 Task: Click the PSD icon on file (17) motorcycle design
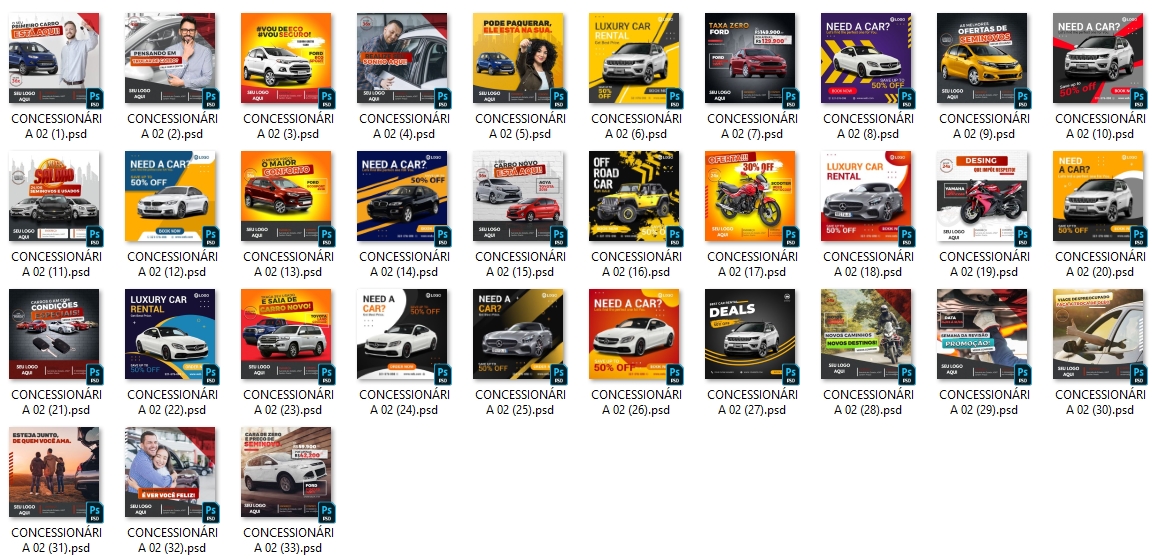point(790,236)
